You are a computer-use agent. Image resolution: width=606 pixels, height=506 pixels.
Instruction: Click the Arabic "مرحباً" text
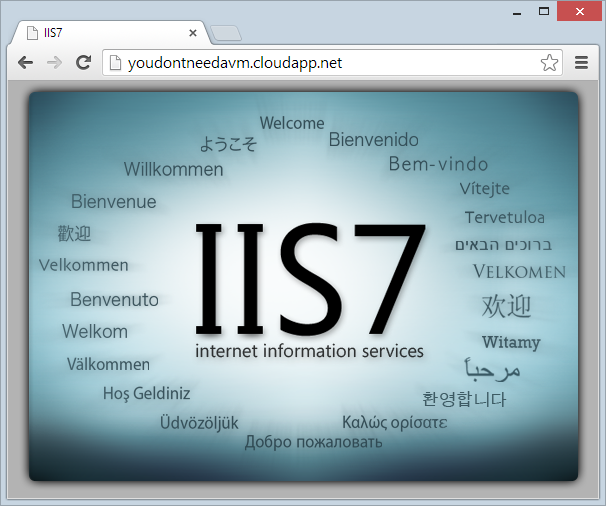coord(492,368)
